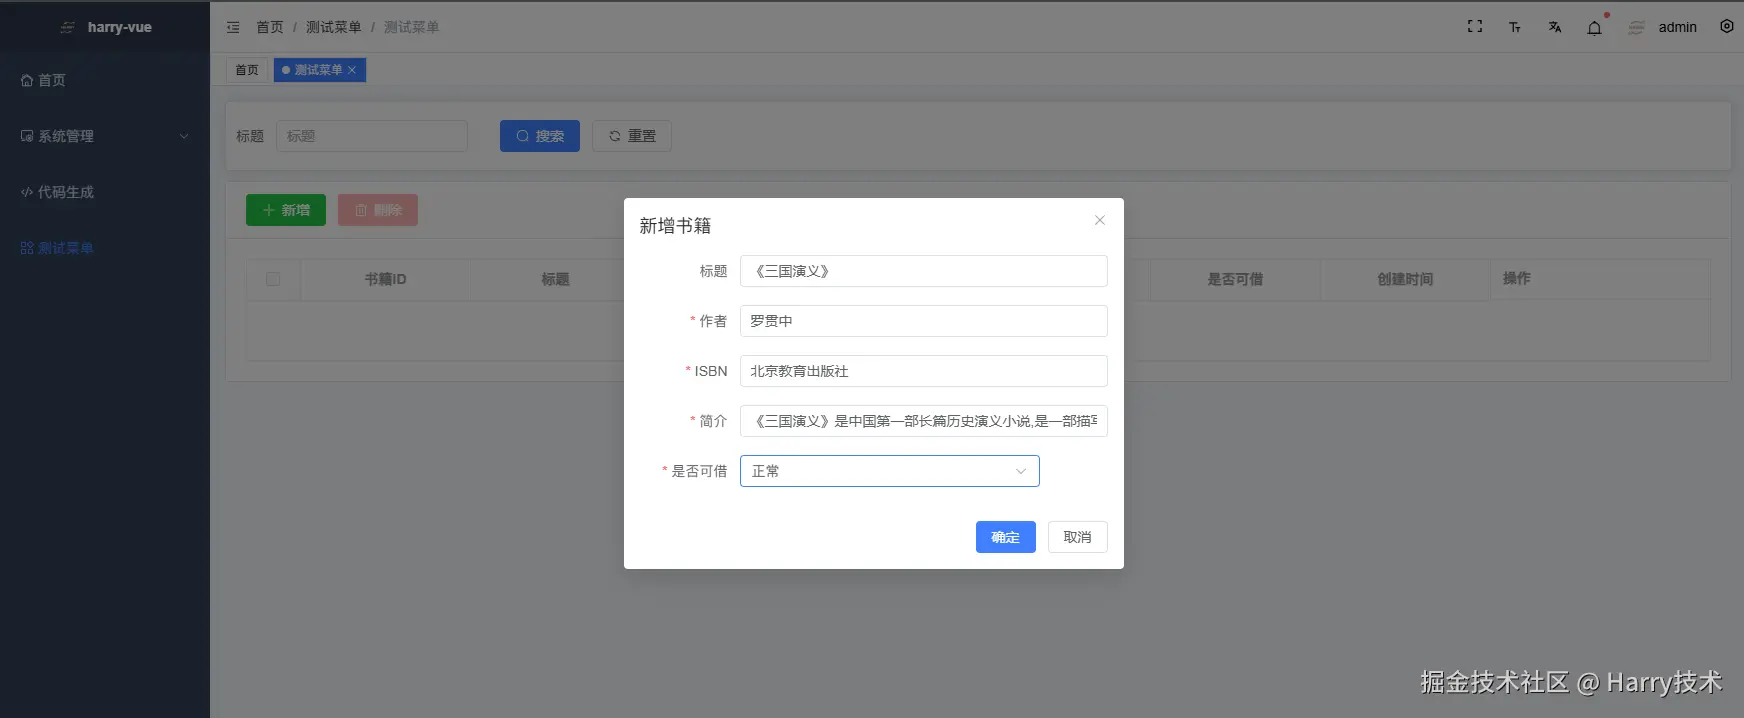The width and height of the screenshot is (1744, 718).
Task: Go to 首页 in the sidebar
Action: point(105,80)
